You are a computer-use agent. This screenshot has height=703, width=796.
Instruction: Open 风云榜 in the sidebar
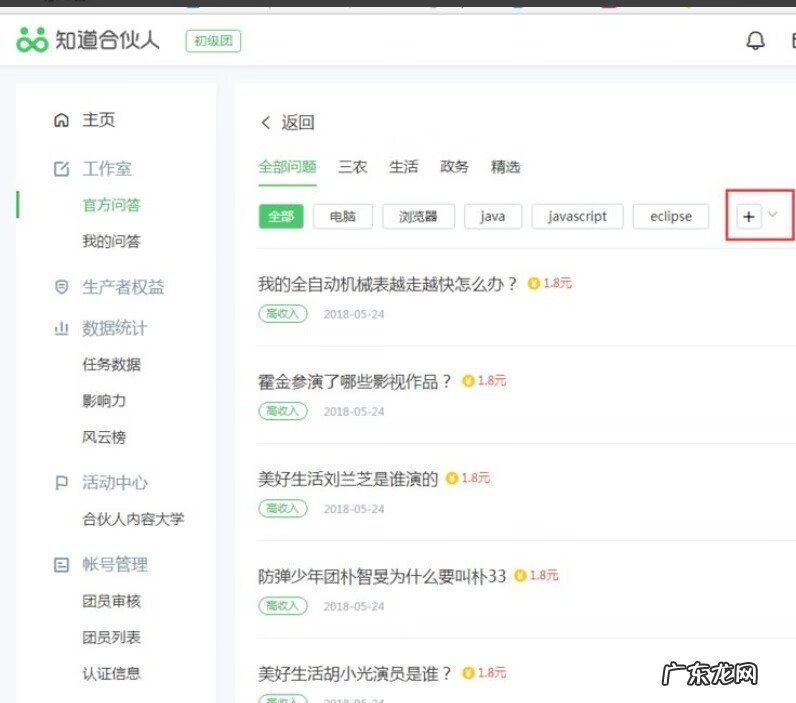pyautogui.click(x=104, y=437)
